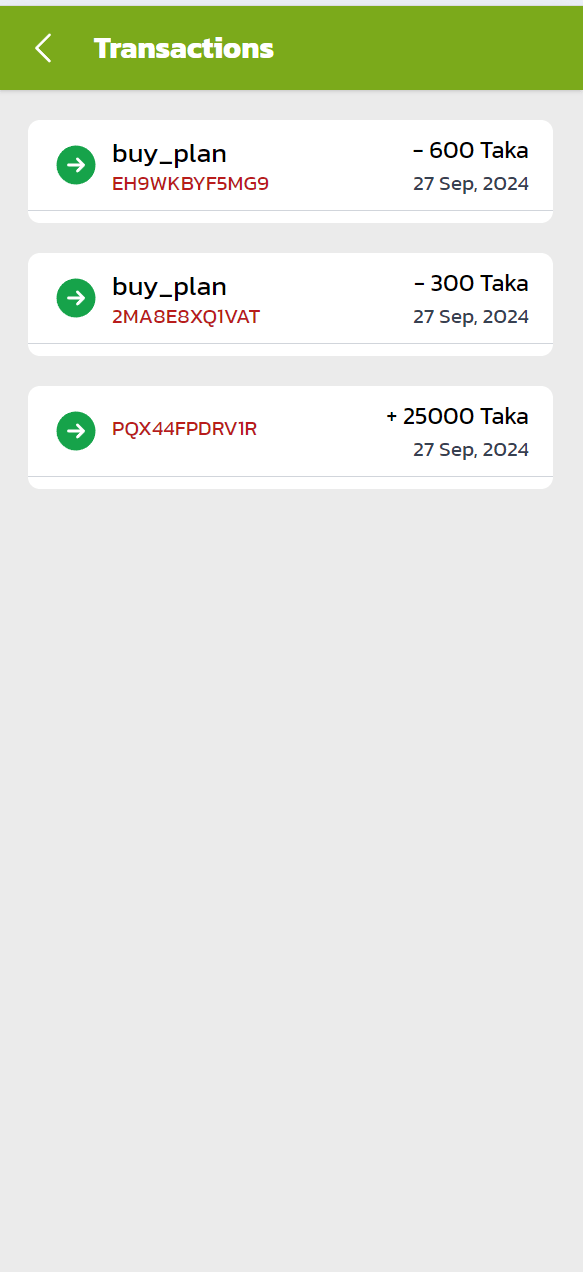Click the date under + 25000 Taka
Image resolution: width=583 pixels, height=1272 pixels.
point(471,450)
